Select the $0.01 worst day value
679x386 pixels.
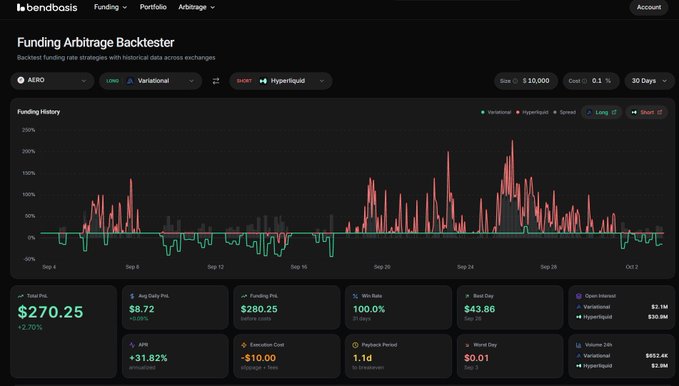point(476,358)
